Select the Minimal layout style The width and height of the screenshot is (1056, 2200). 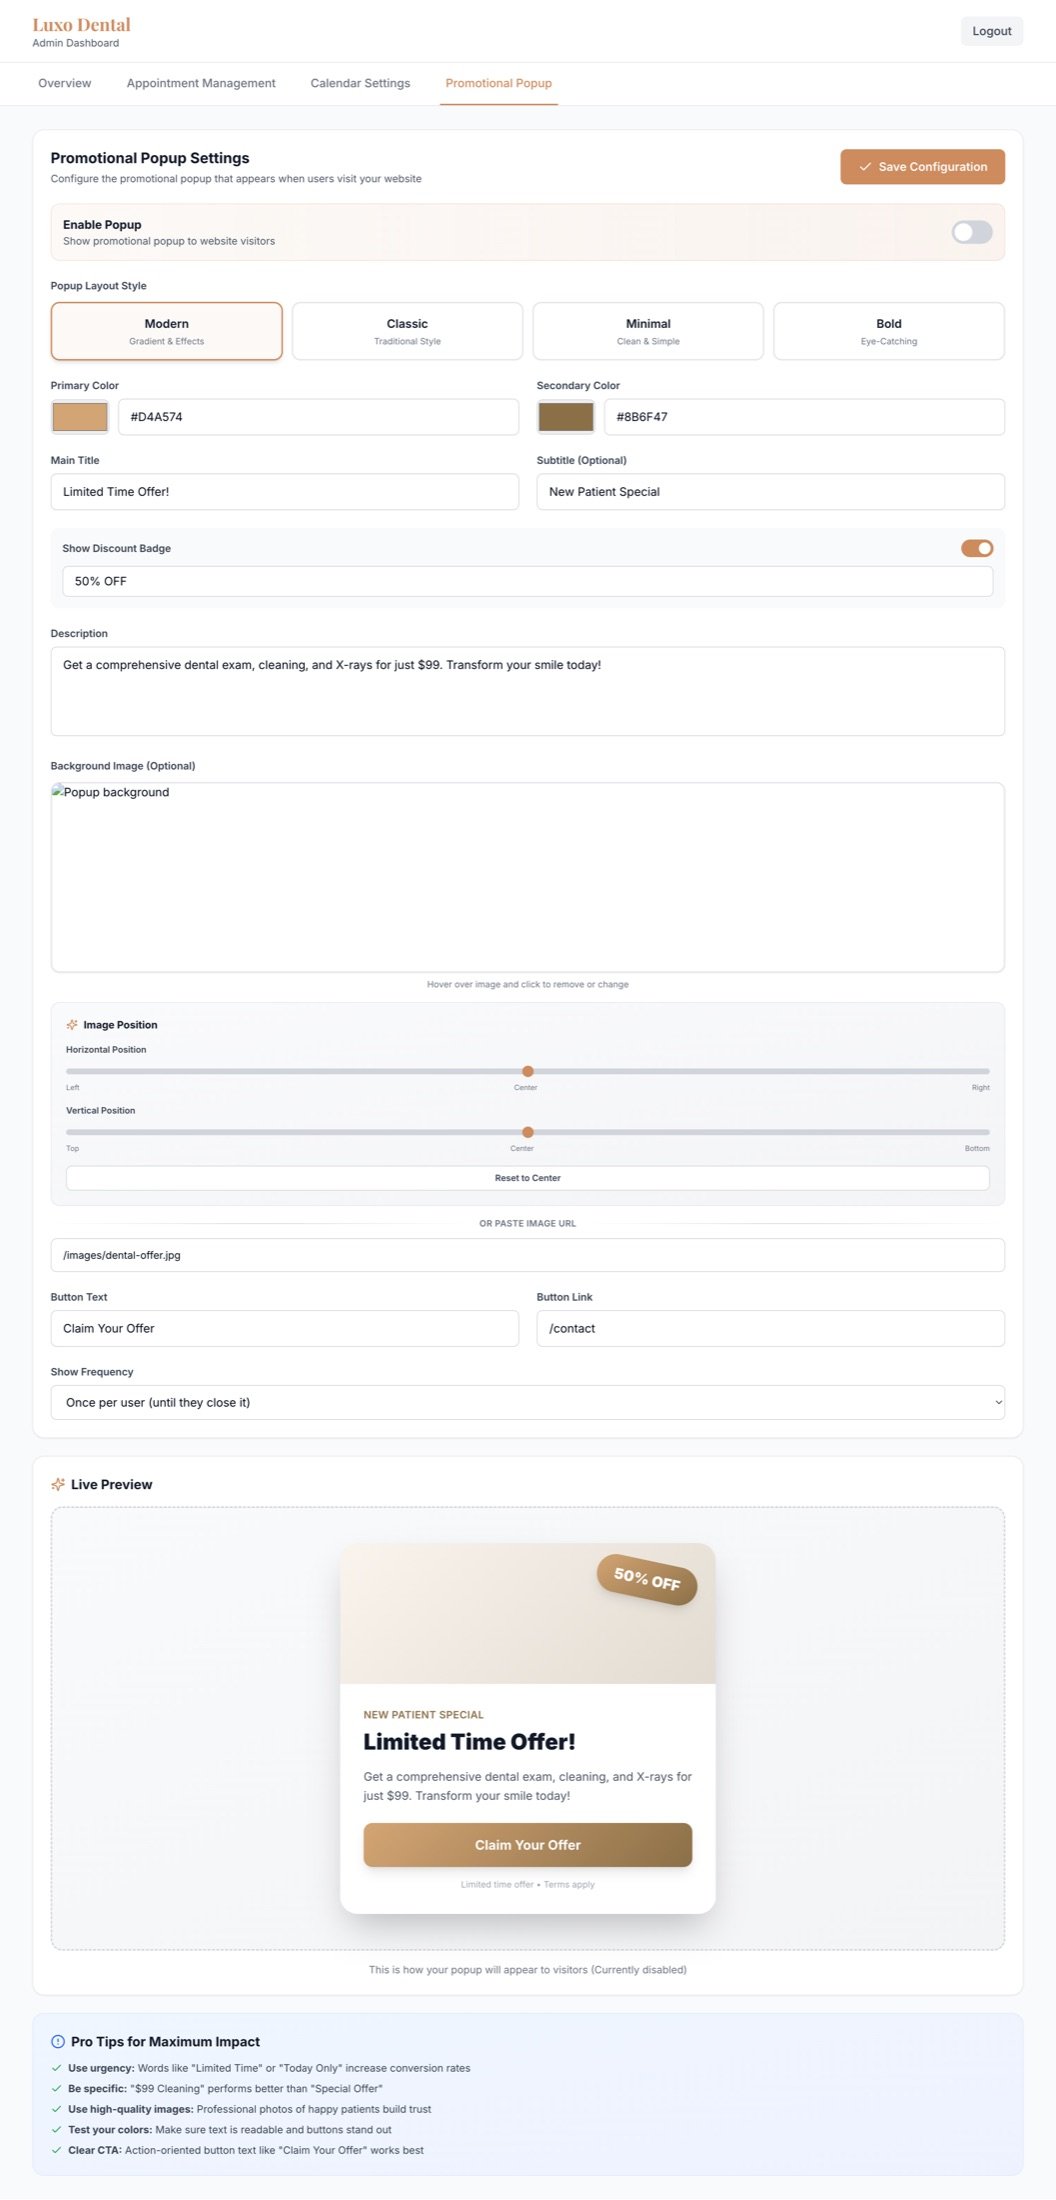click(x=647, y=330)
